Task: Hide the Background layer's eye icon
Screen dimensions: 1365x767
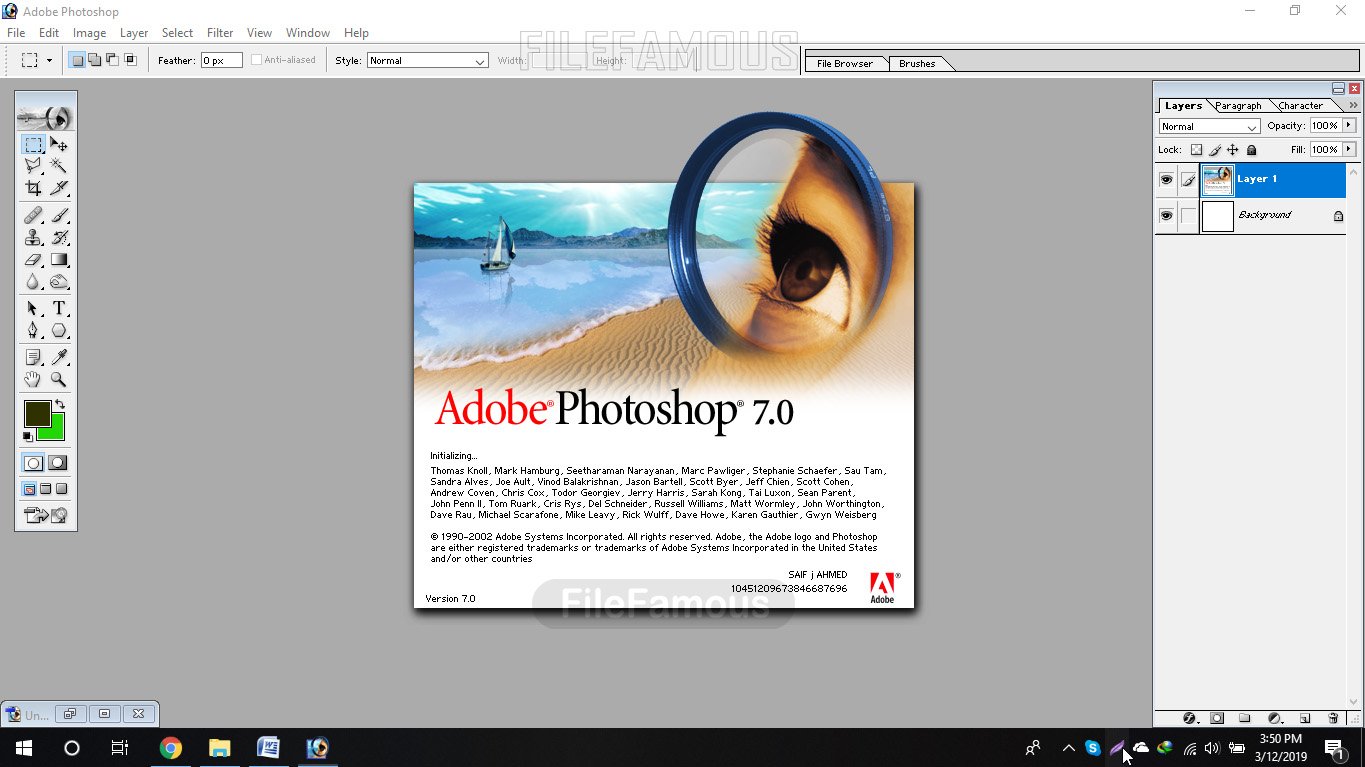Action: pos(1166,216)
